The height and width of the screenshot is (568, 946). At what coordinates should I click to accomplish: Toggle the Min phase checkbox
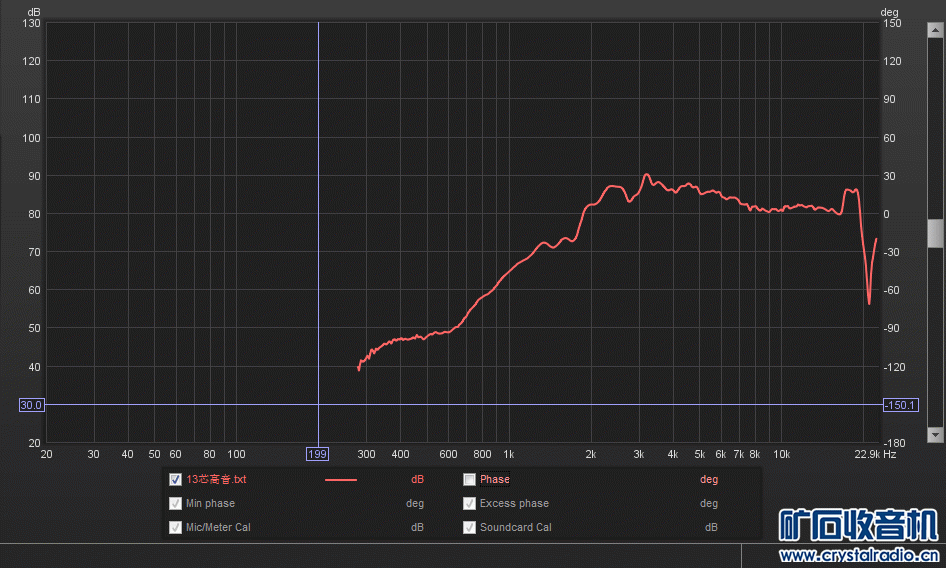(x=176, y=503)
